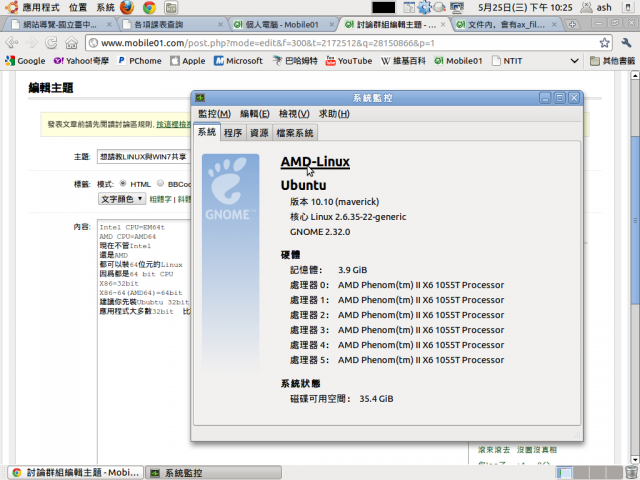
Task: Expand the bookmarks overflow chevron
Action: (574, 61)
